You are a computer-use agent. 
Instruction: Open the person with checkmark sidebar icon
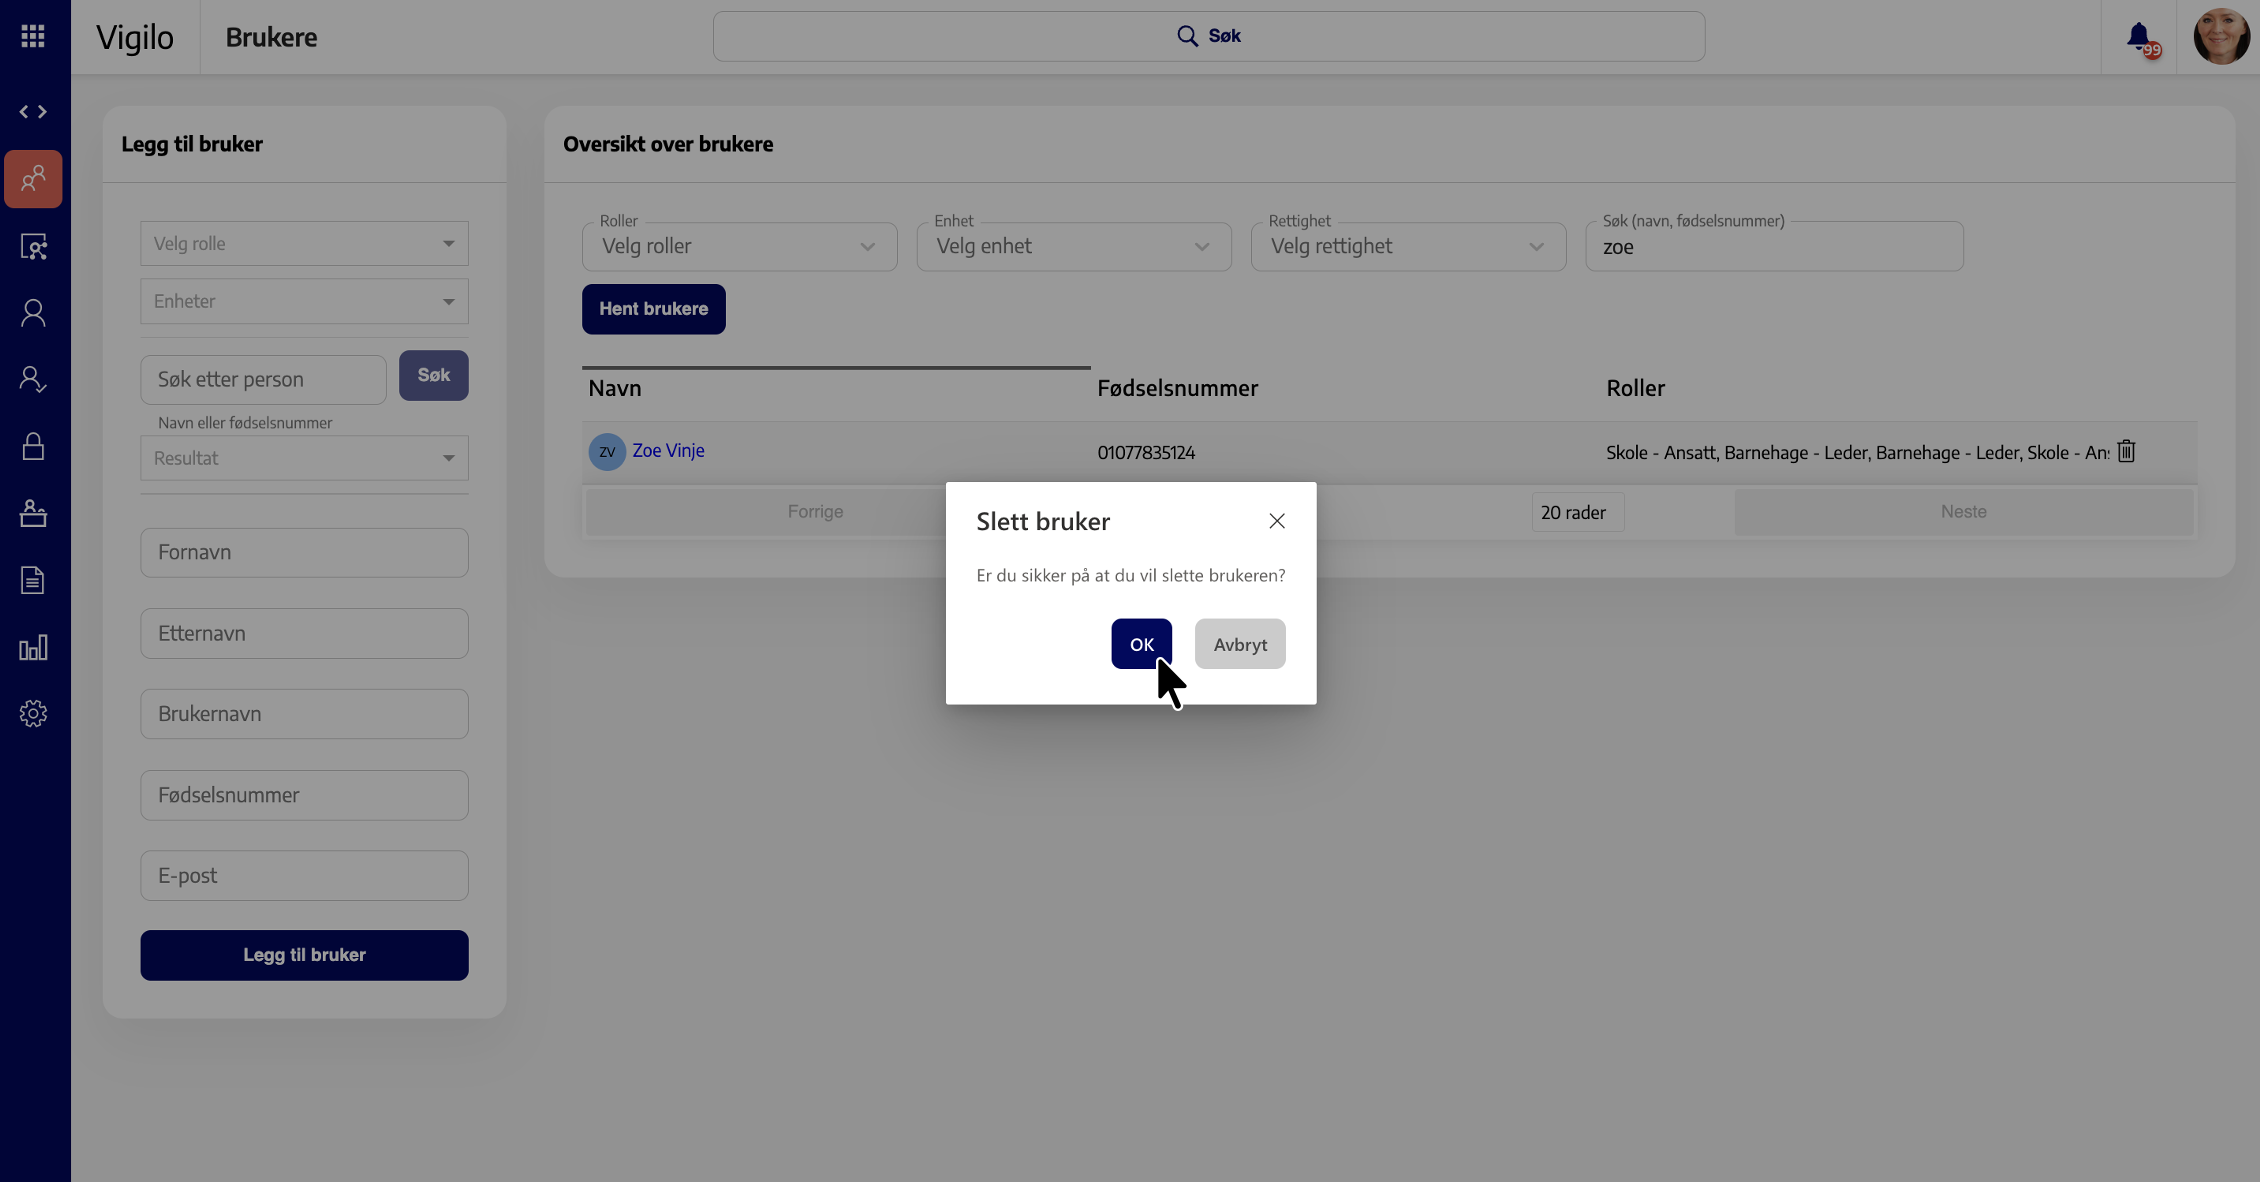click(x=33, y=379)
